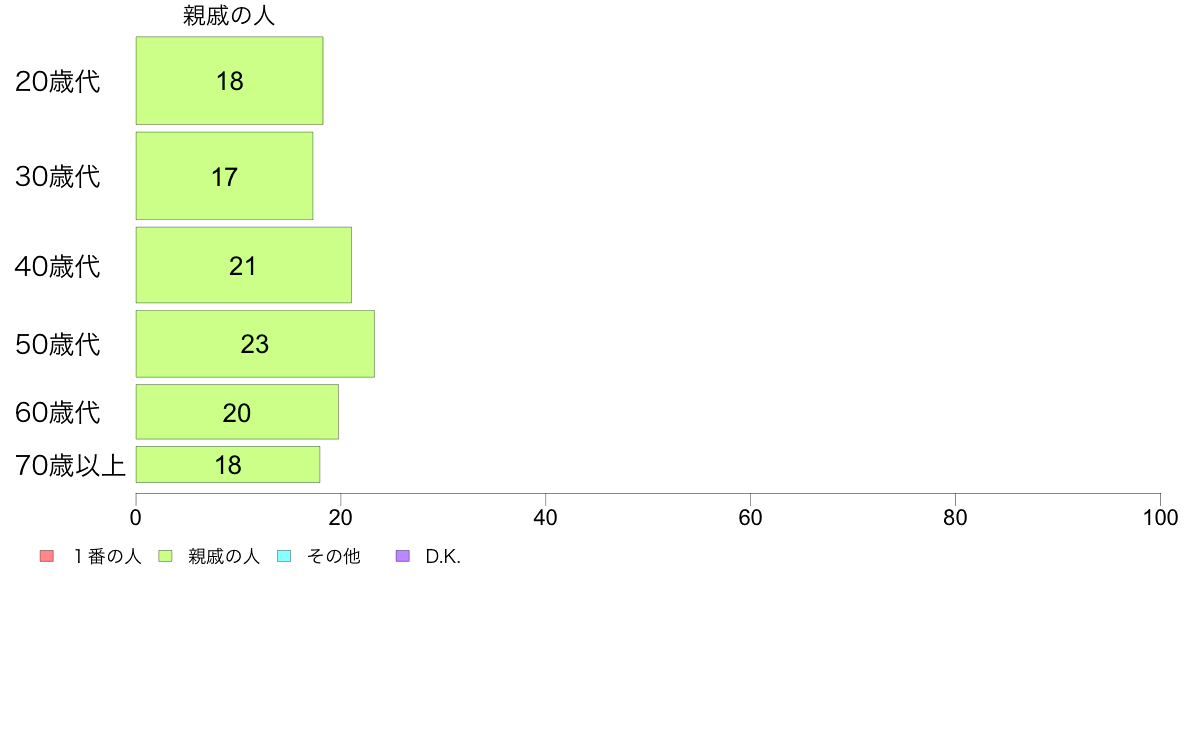The image size is (1188, 736).
Task: Click the D.K. legend text
Action: click(443, 556)
